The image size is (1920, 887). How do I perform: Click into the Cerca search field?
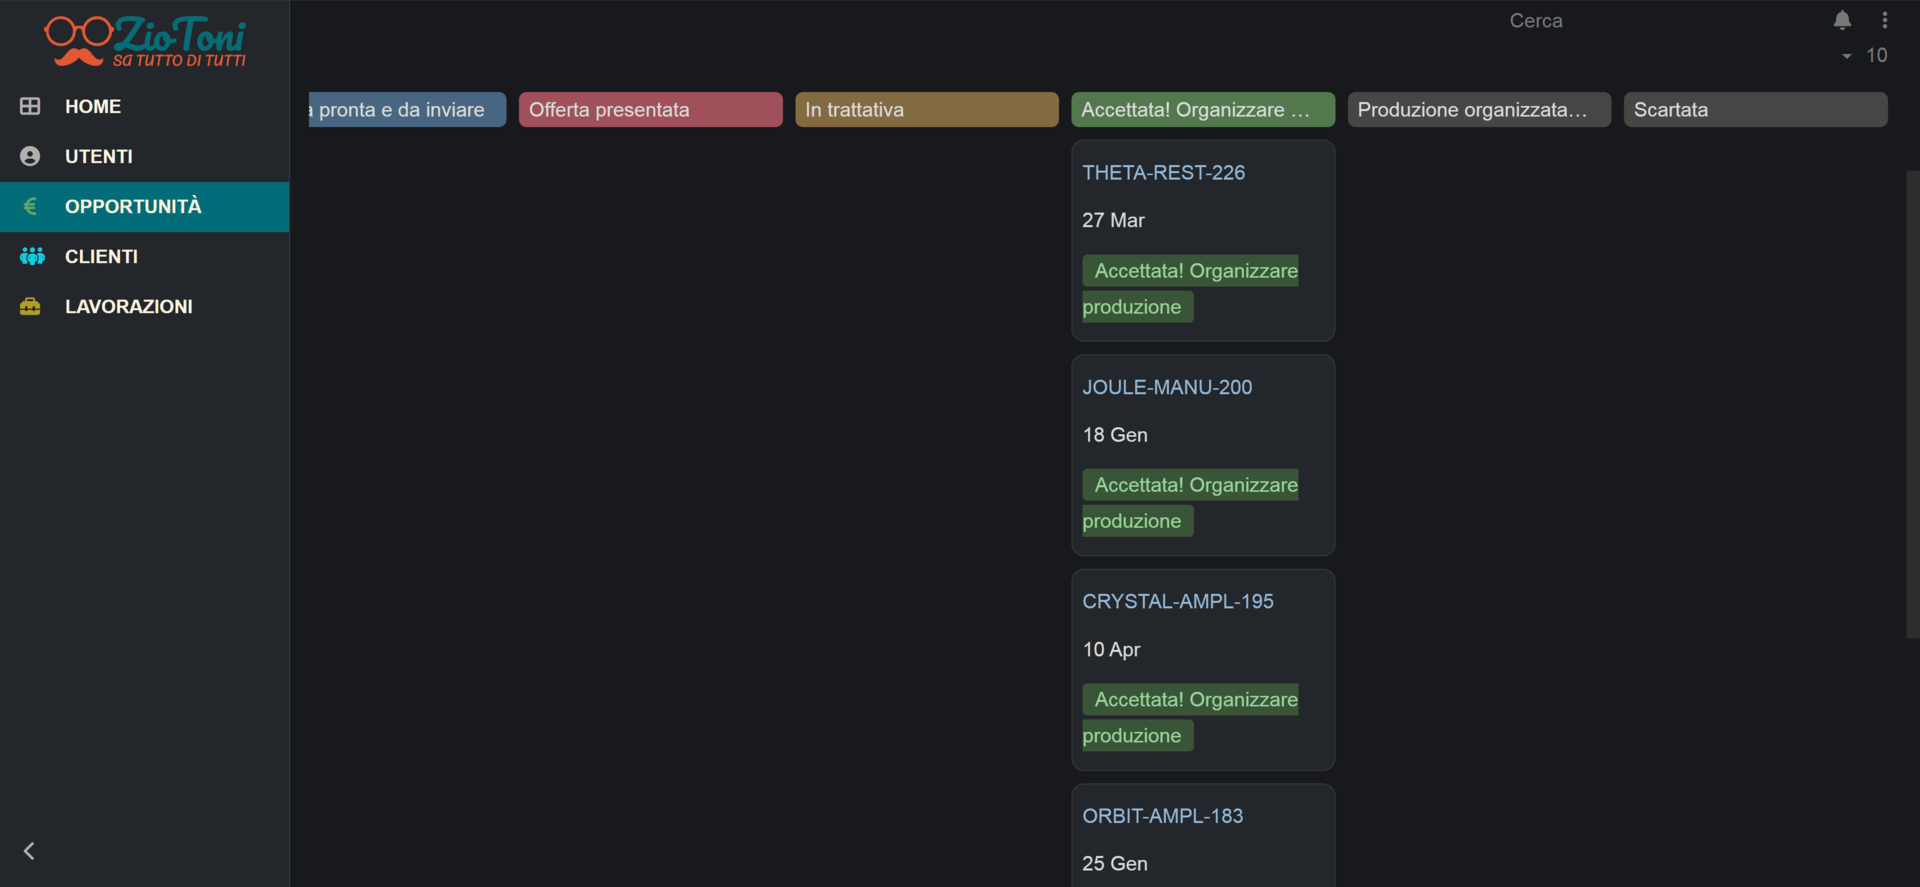point(1535,21)
